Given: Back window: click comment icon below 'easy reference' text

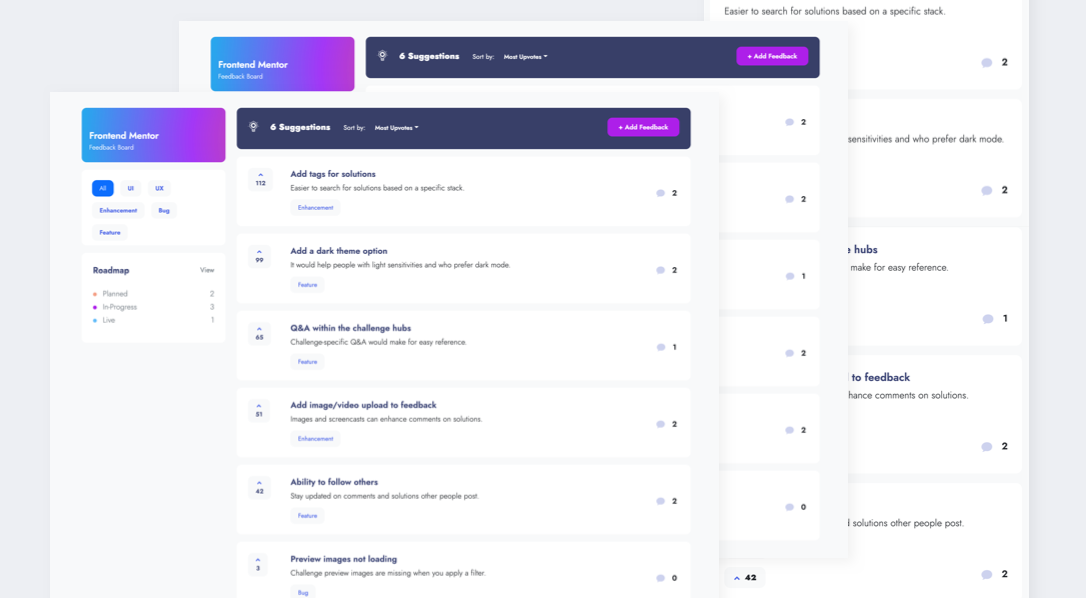Looking at the screenshot, I should pyautogui.click(x=987, y=319).
